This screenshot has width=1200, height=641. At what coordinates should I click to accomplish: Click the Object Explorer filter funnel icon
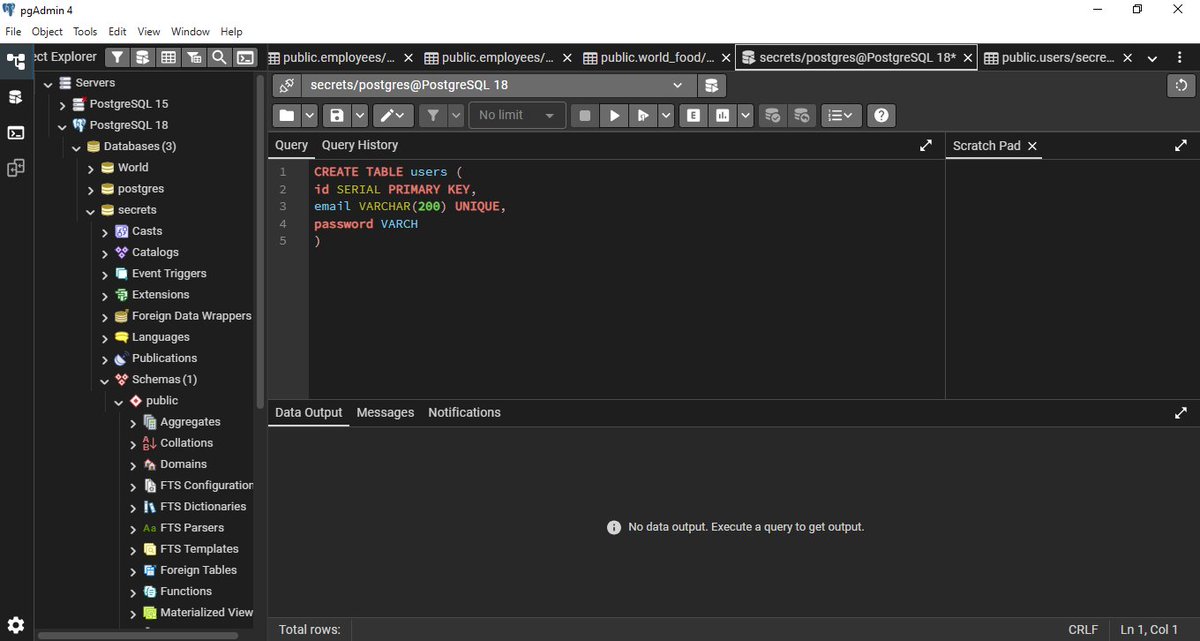pos(117,58)
